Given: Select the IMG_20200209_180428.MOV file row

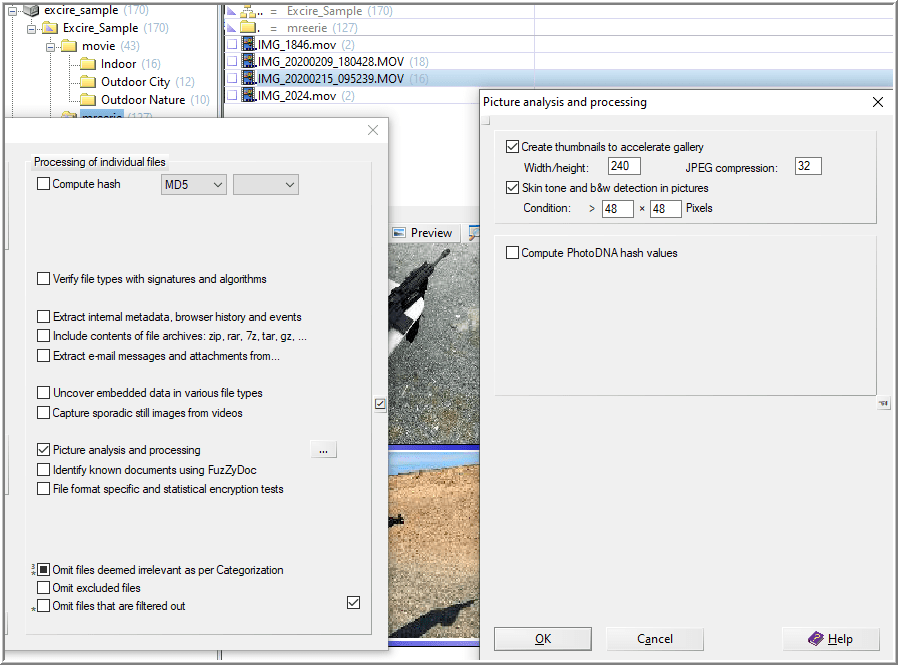Looking at the screenshot, I should (330, 62).
